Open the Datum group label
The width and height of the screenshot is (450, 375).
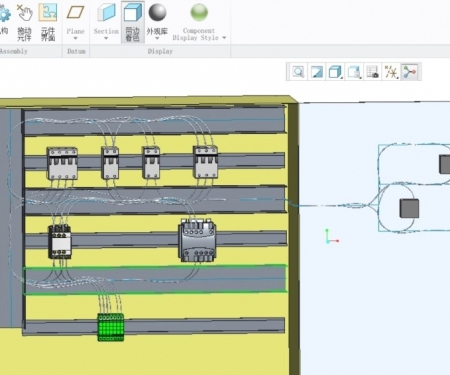(76, 51)
